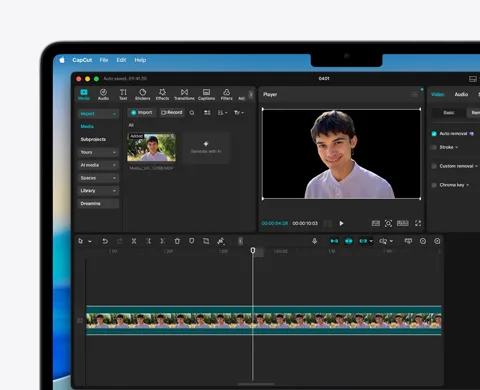Screen dimensions: 480x390
Task: Open the Captions tab
Action: (x=206, y=94)
